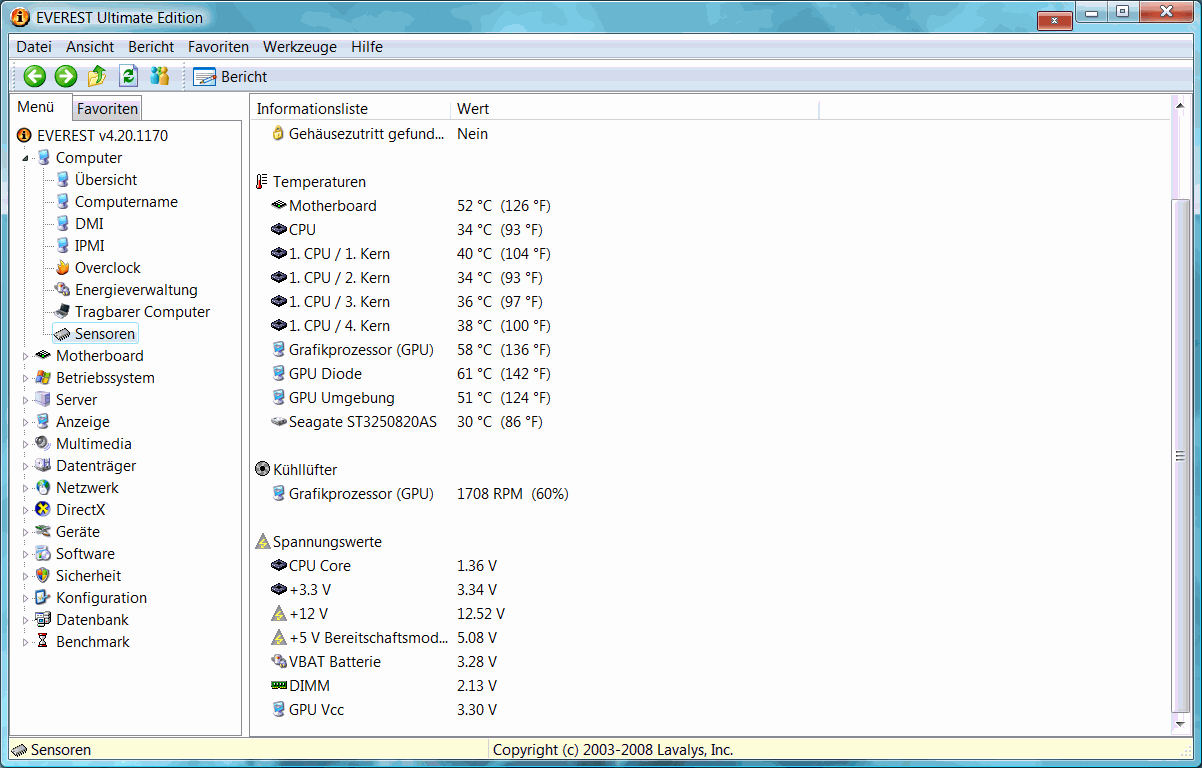Click the scrollbar up arrow in the list
The height and width of the screenshot is (768, 1202).
click(1181, 104)
